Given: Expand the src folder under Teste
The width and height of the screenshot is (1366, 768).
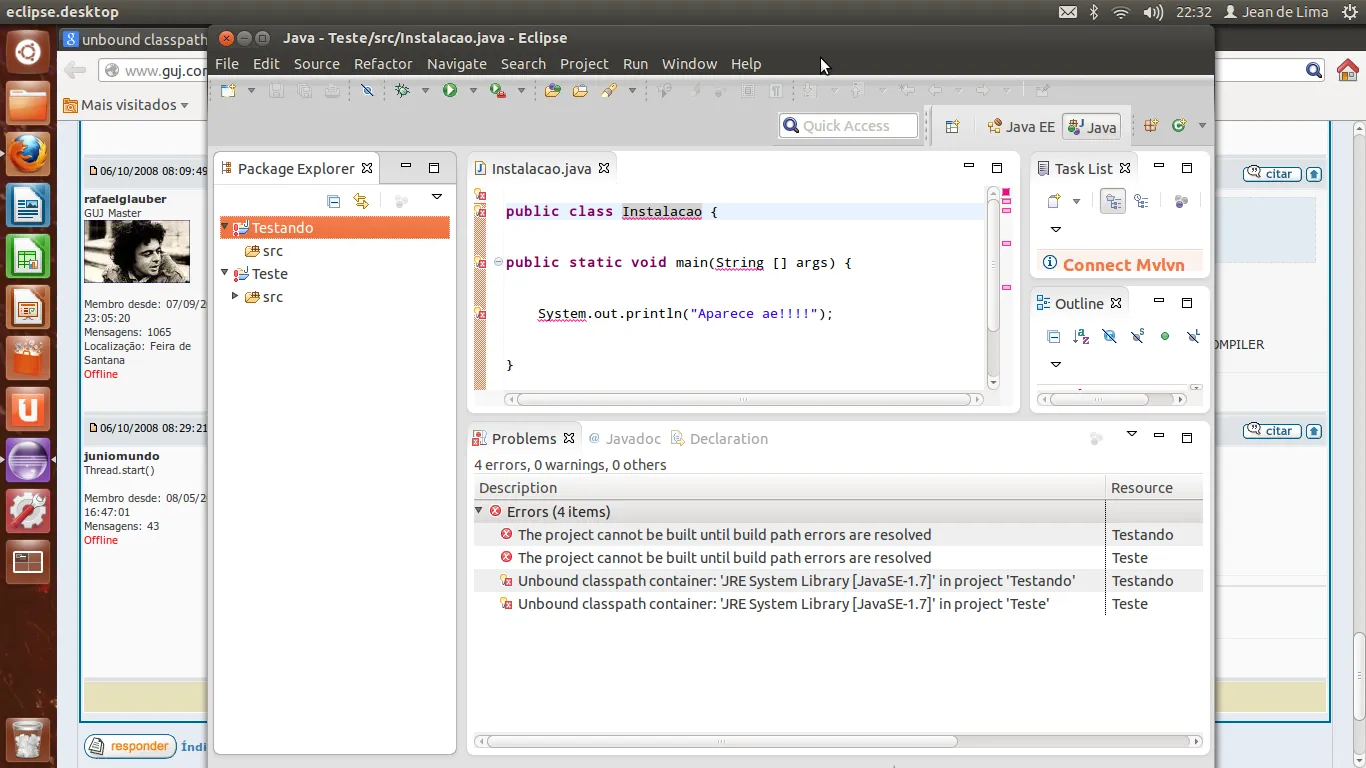Looking at the screenshot, I should 235,297.
